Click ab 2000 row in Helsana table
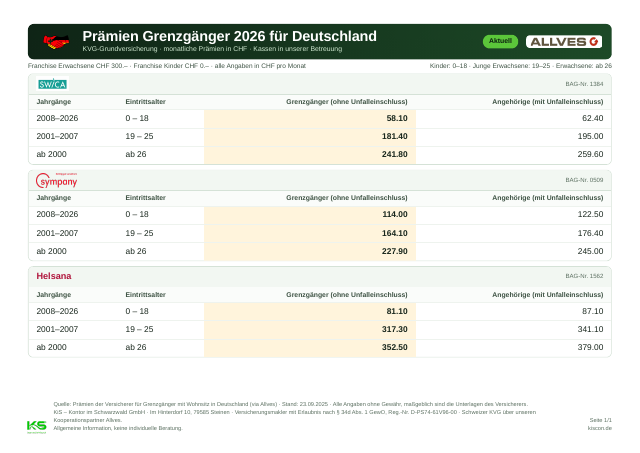640x453 pixels. (x=320, y=347)
